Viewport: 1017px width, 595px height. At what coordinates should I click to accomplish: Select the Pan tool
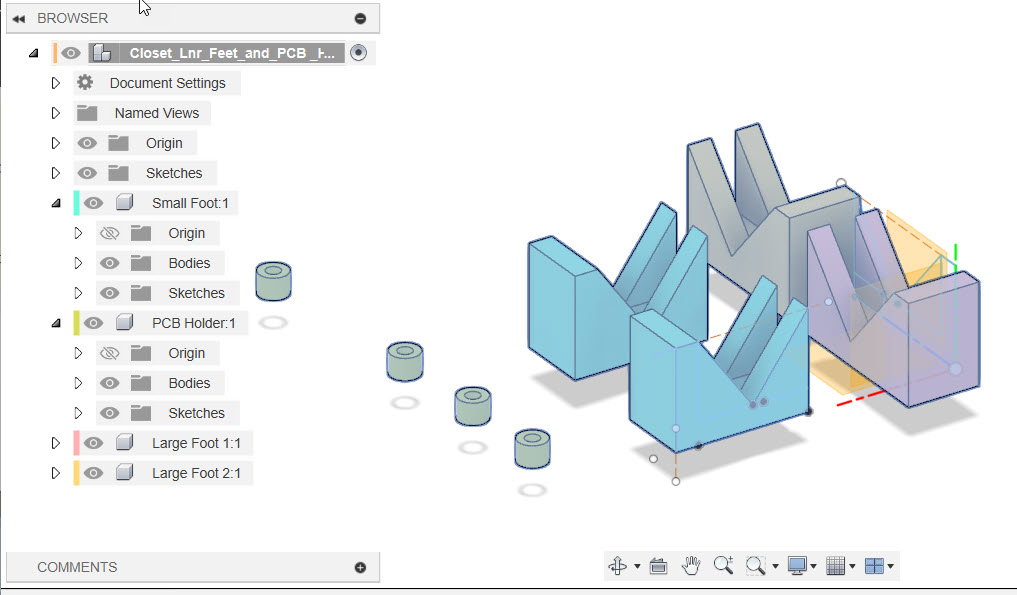690,565
